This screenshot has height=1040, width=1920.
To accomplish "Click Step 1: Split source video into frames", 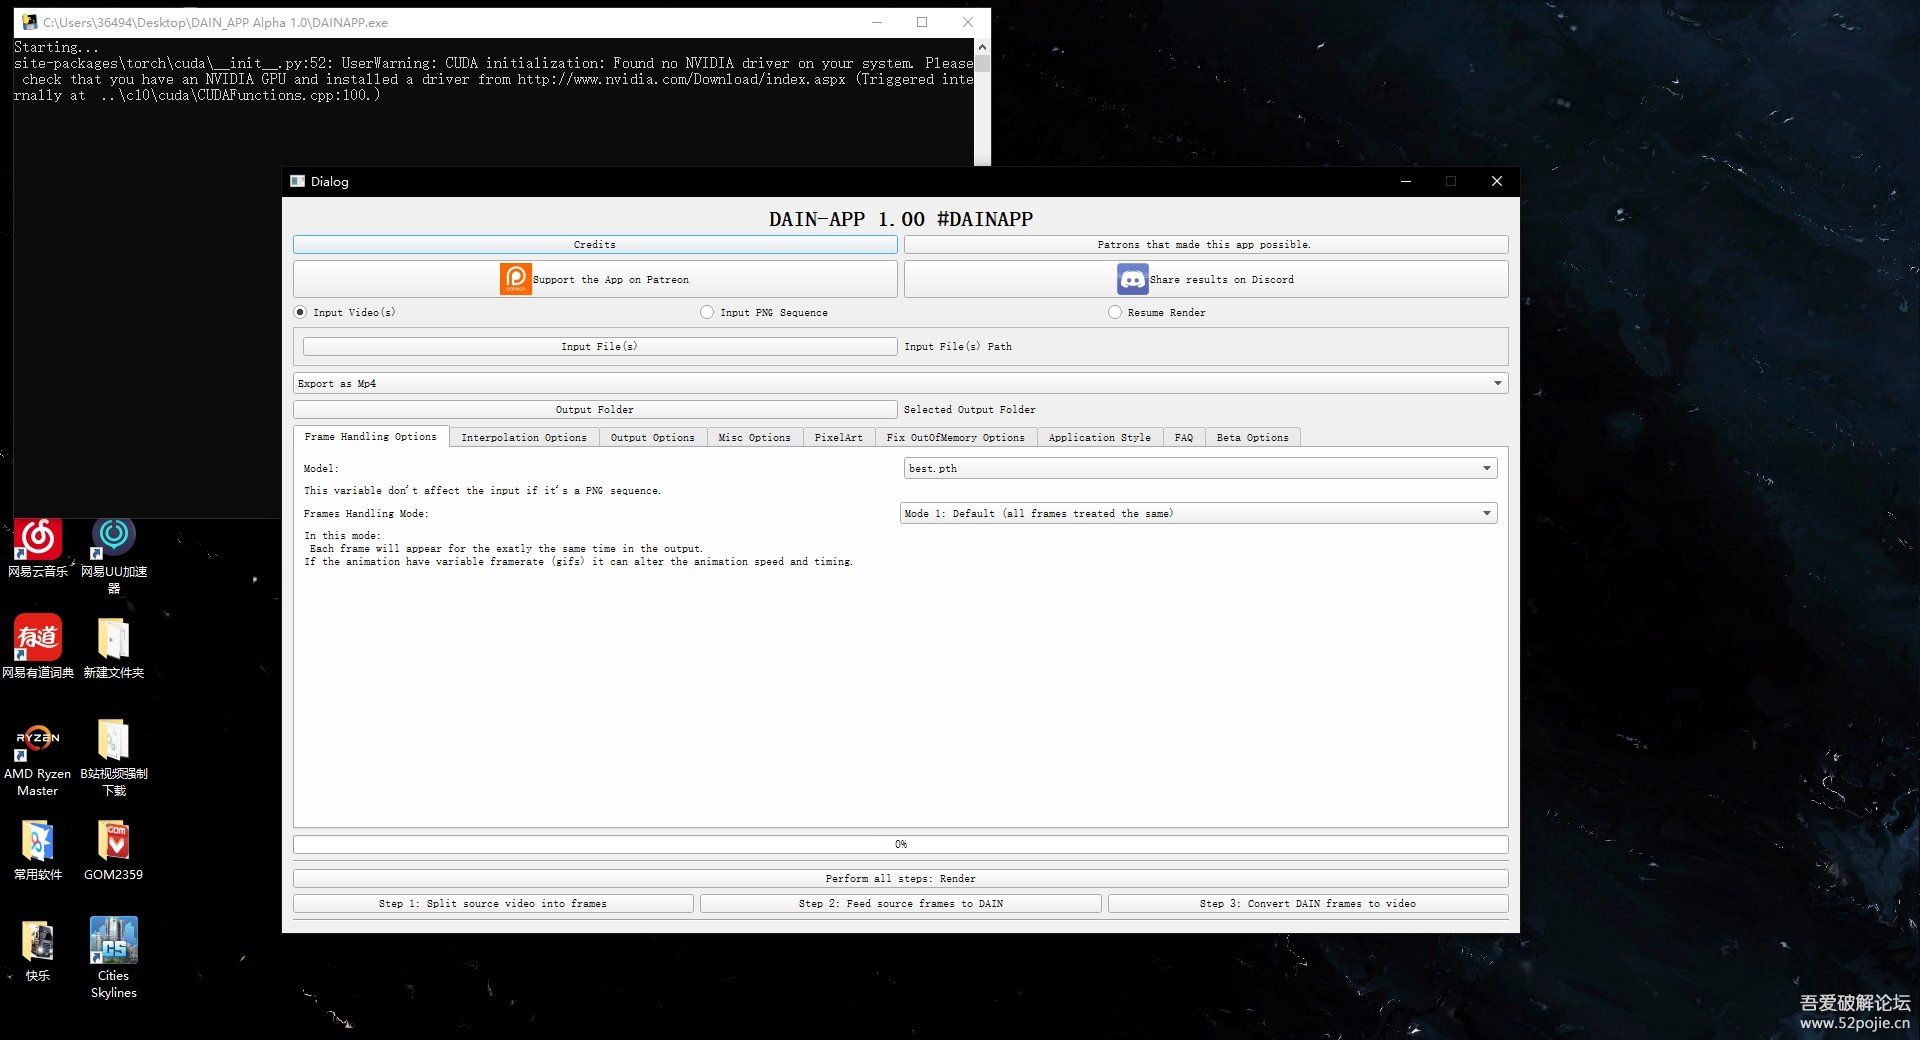I will [x=493, y=903].
